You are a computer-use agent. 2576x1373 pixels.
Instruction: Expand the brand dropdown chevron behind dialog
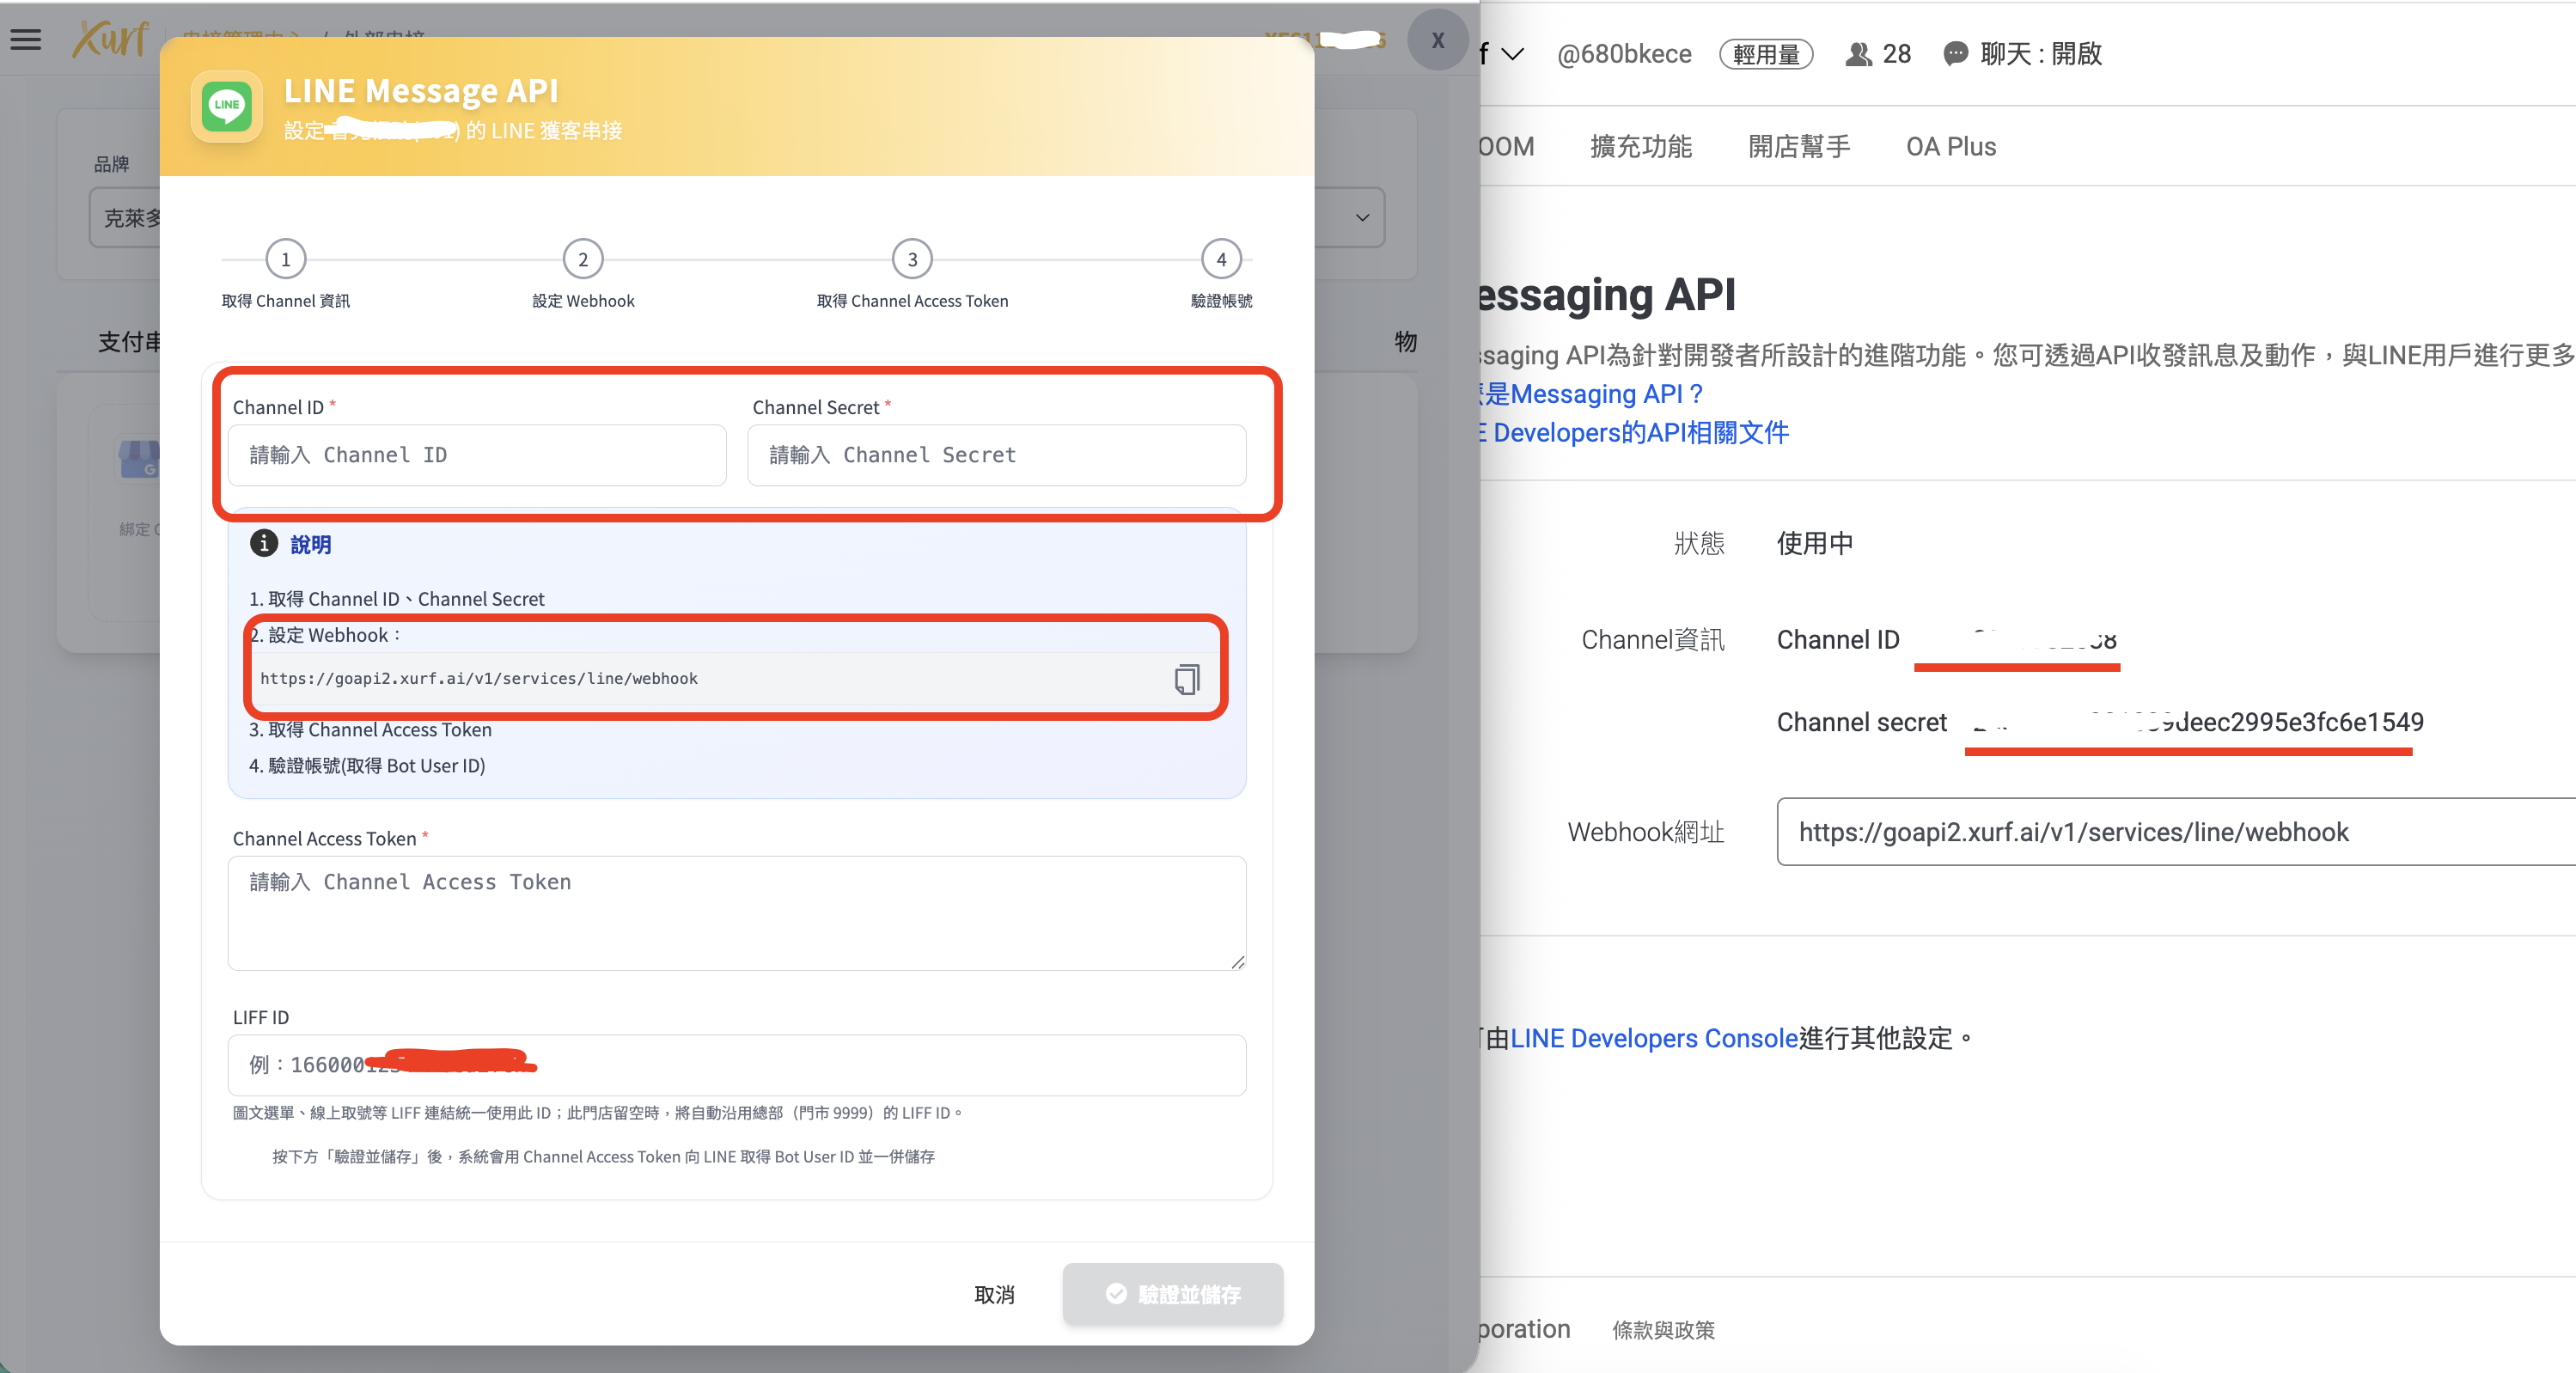click(1362, 218)
